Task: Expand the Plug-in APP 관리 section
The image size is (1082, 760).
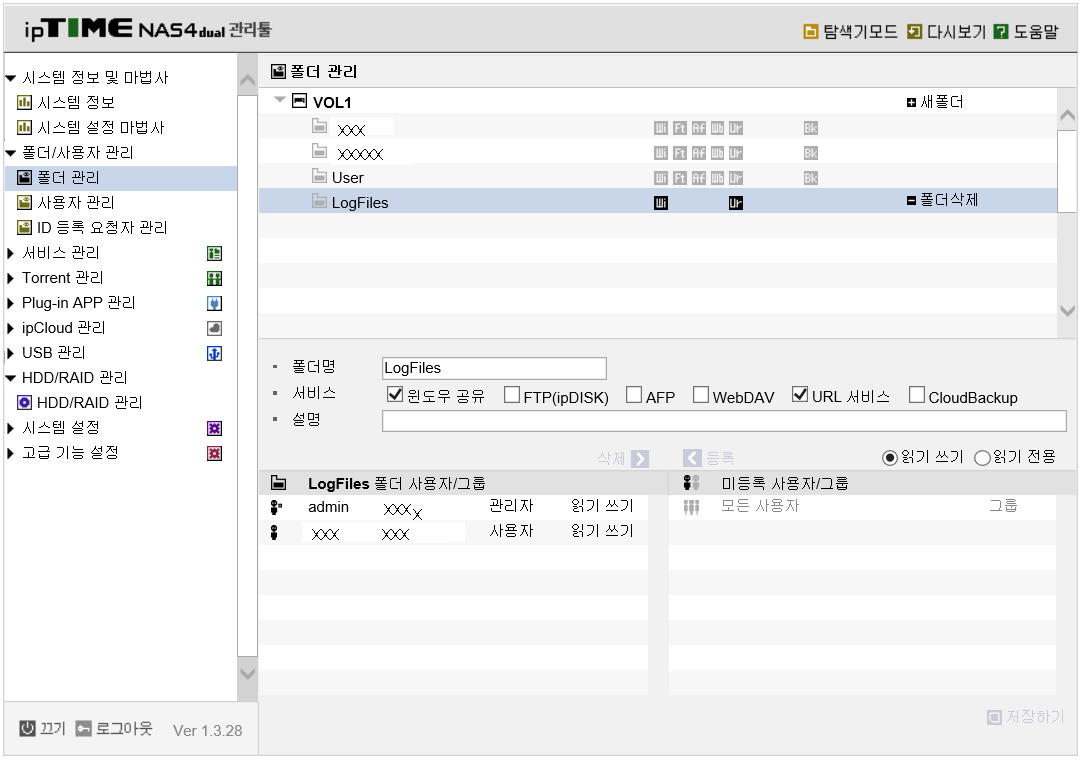Action: pyautogui.click(x=10, y=303)
